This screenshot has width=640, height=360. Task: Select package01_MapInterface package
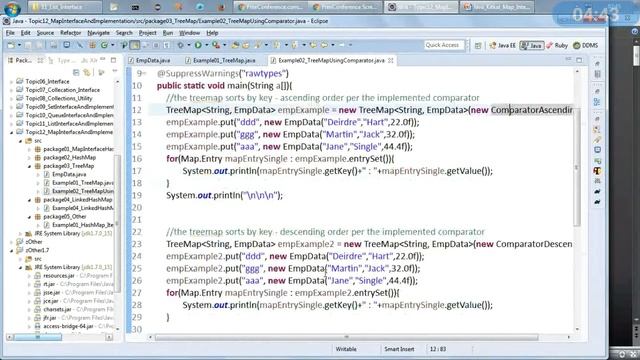78,149
